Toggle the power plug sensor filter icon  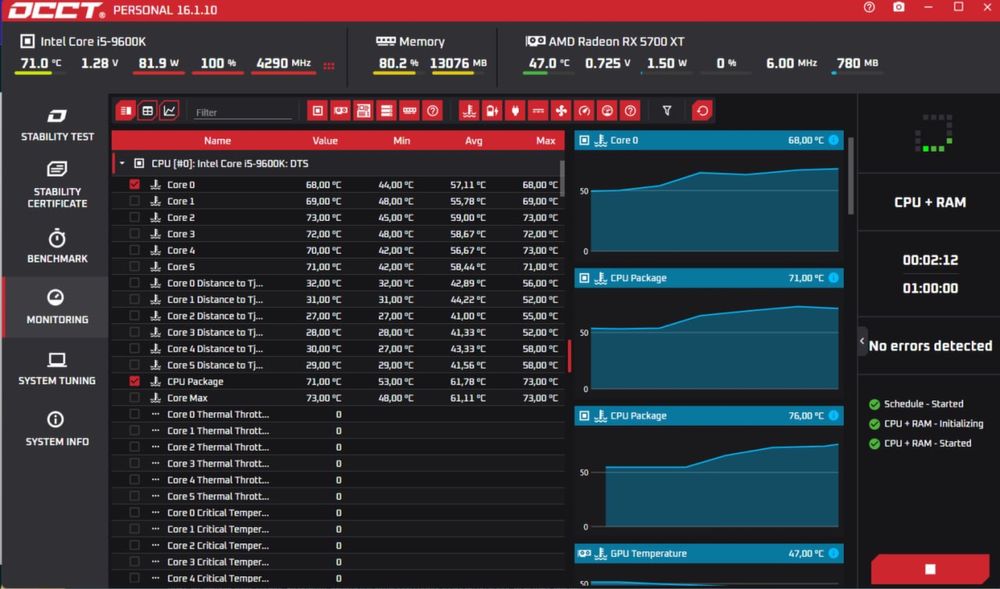515,111
